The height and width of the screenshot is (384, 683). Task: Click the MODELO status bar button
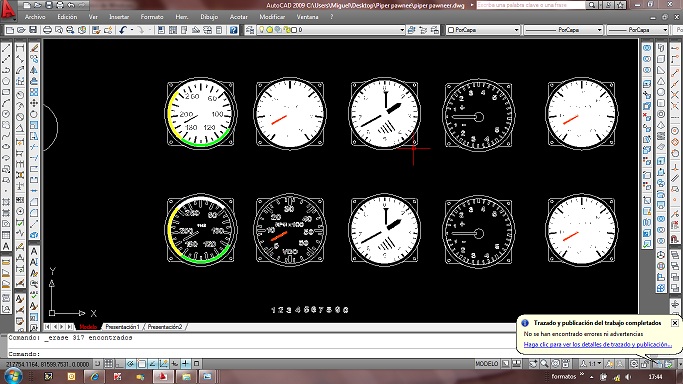[487, 364]
